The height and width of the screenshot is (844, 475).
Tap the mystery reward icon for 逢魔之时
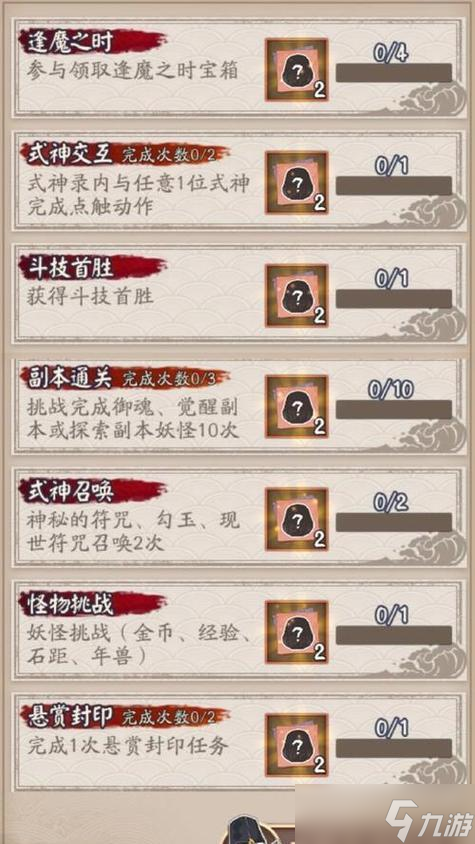[297, 70]
